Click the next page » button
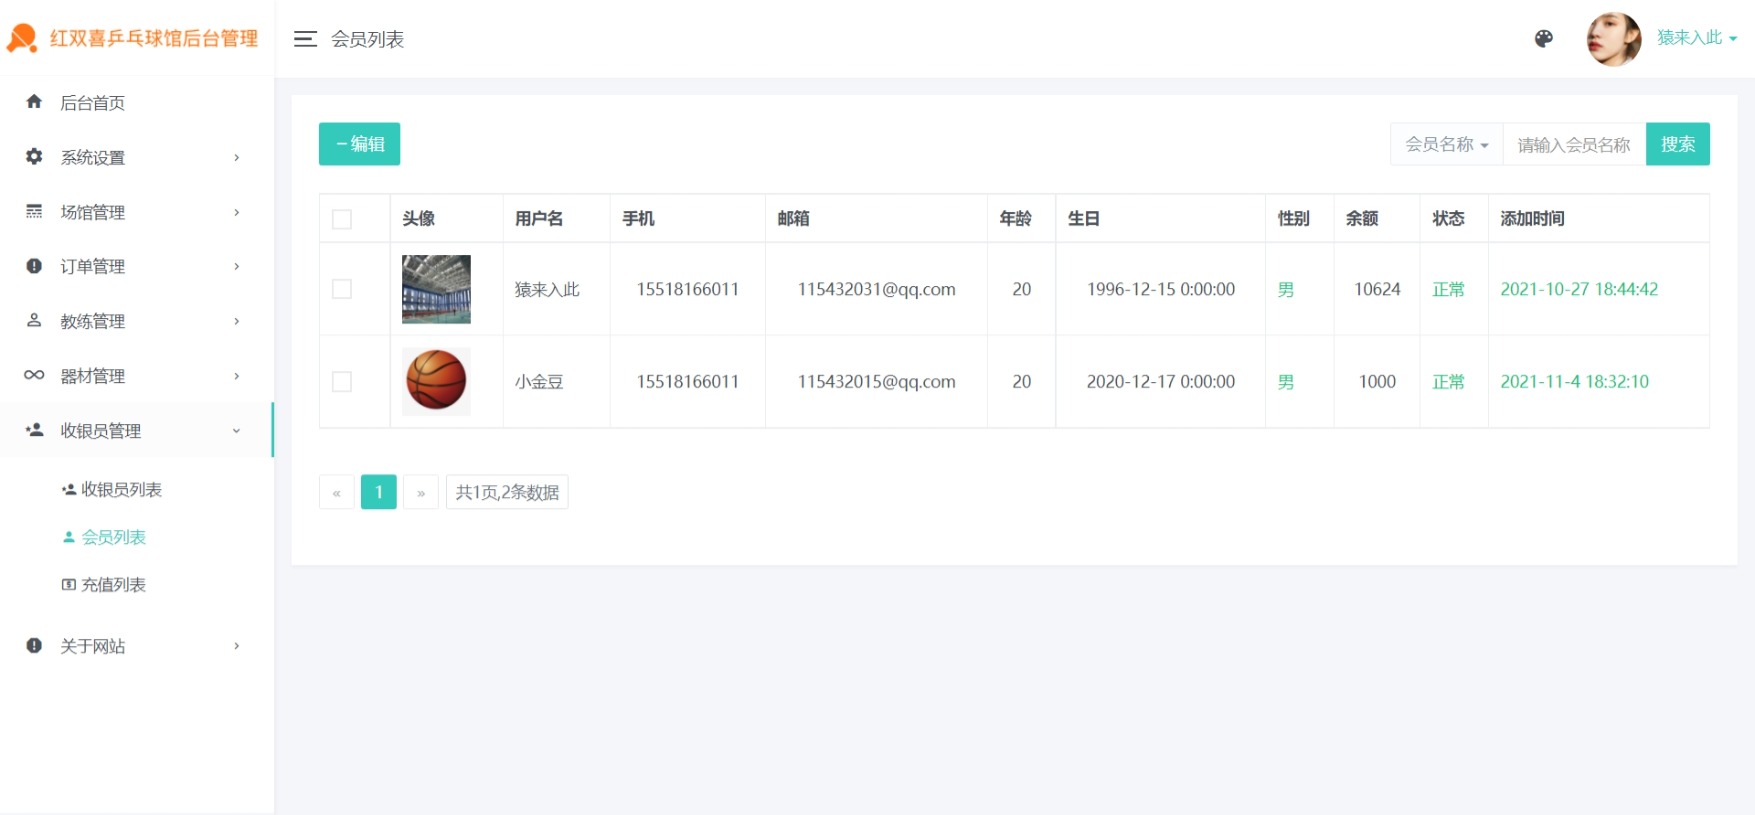The height and width of the screenshot is (815, 1755). (x=421, y=492)
